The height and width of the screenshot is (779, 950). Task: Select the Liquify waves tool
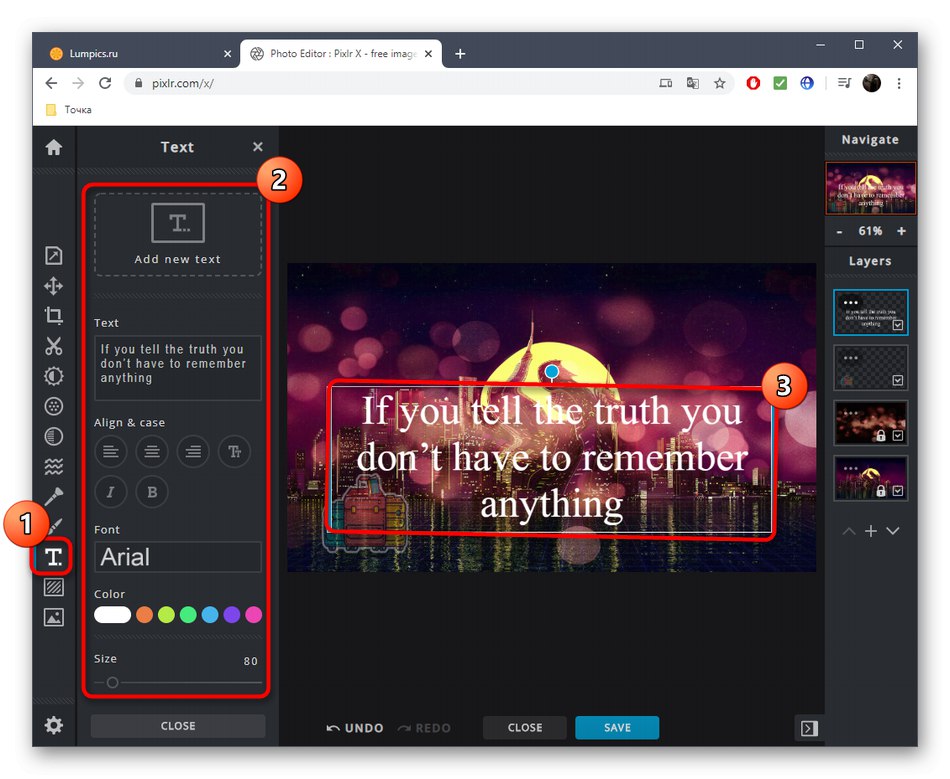(x=53, y=466)
